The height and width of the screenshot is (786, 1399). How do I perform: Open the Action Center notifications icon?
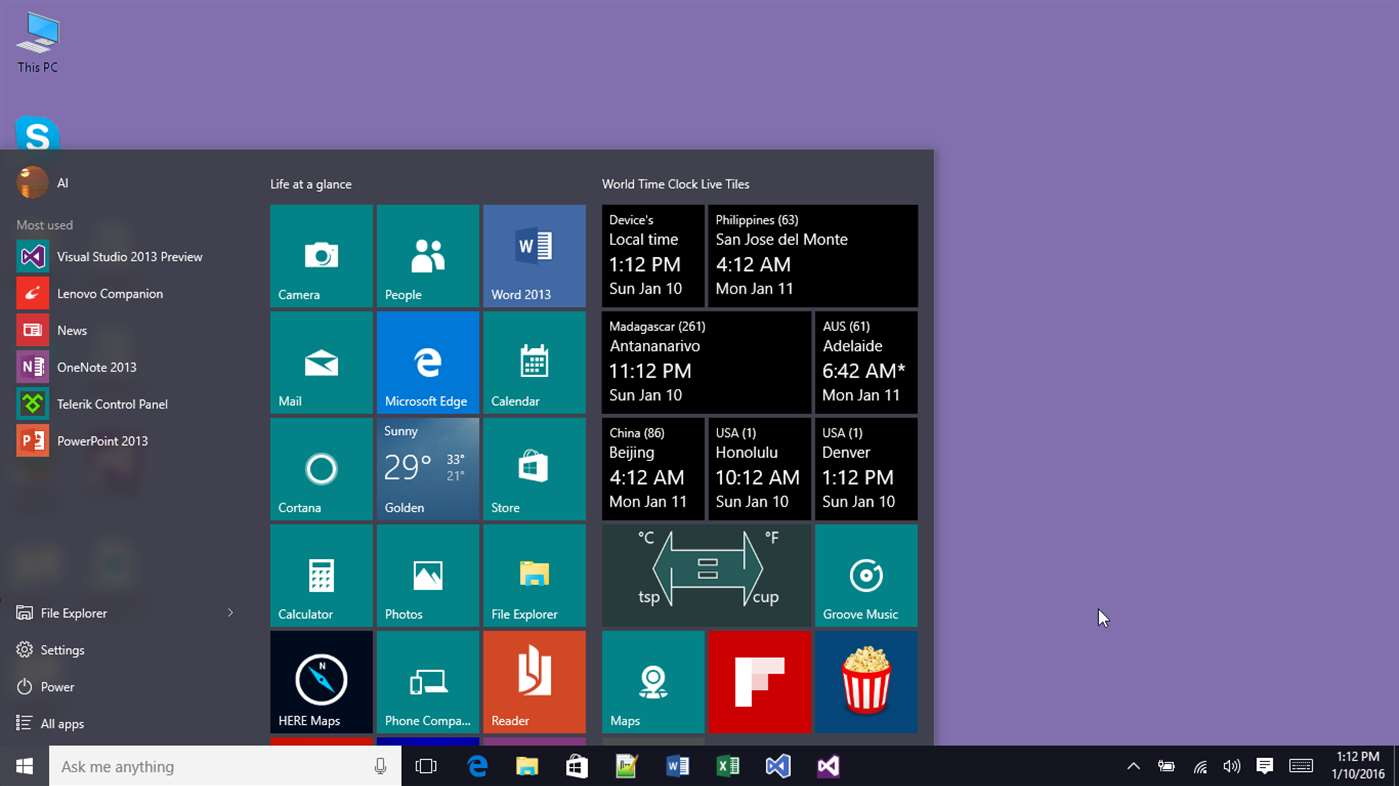tap(1265, 766)
